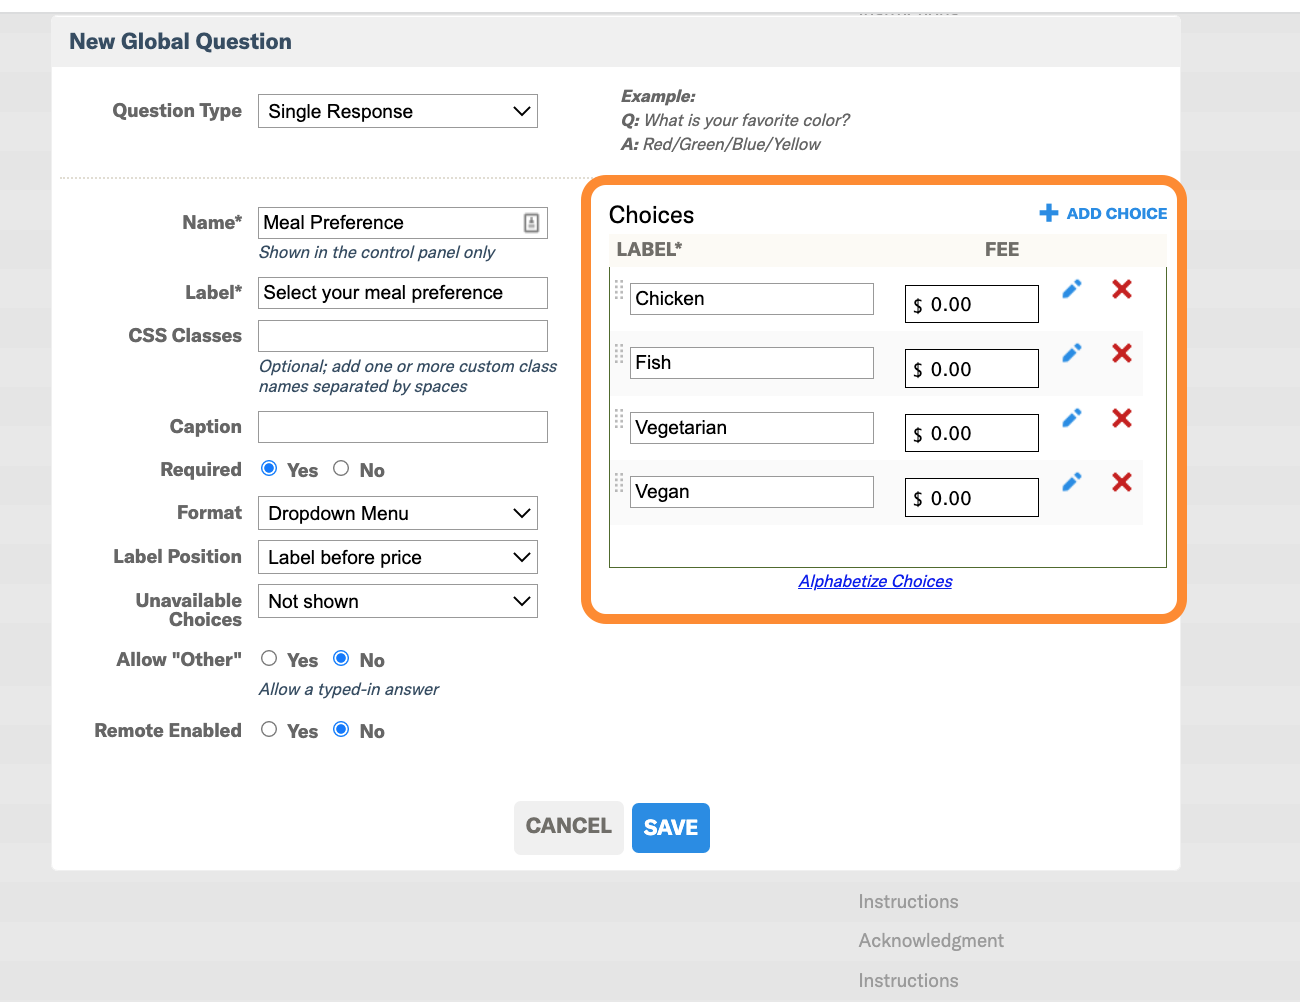1300x1002 pixels.
Task: Set Allow "Other" to Yes
Action: 269,658
